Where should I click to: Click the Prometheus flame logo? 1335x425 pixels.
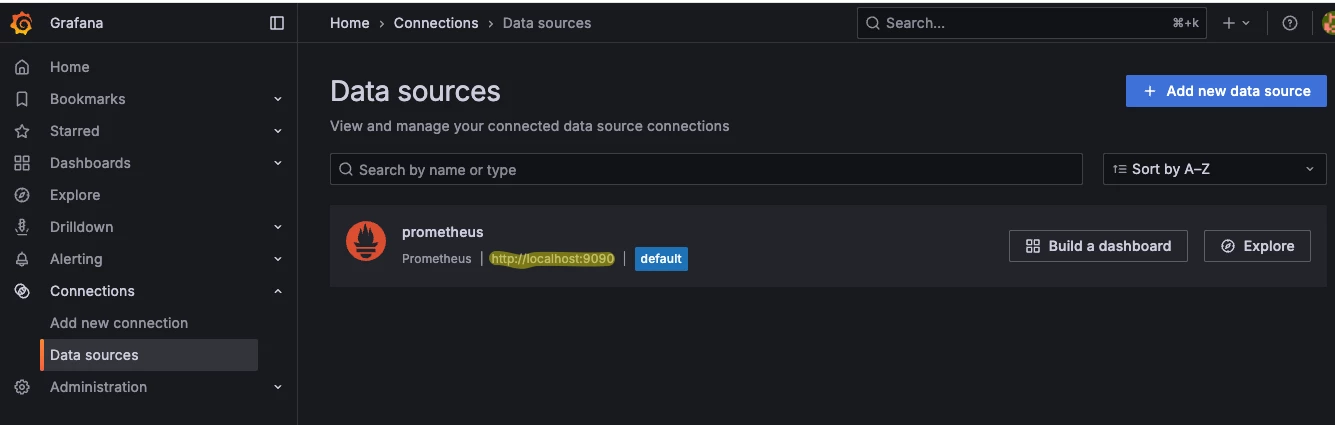[366, 242]
